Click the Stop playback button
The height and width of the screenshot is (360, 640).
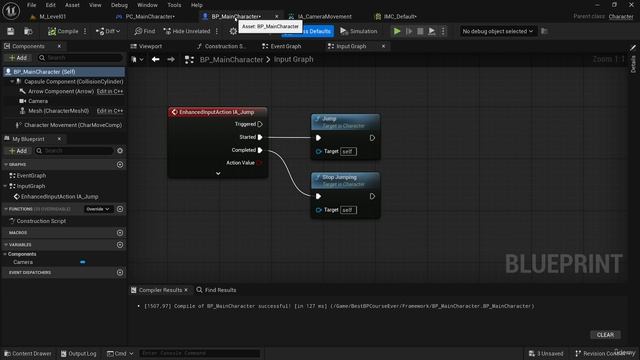pos(420,31)
